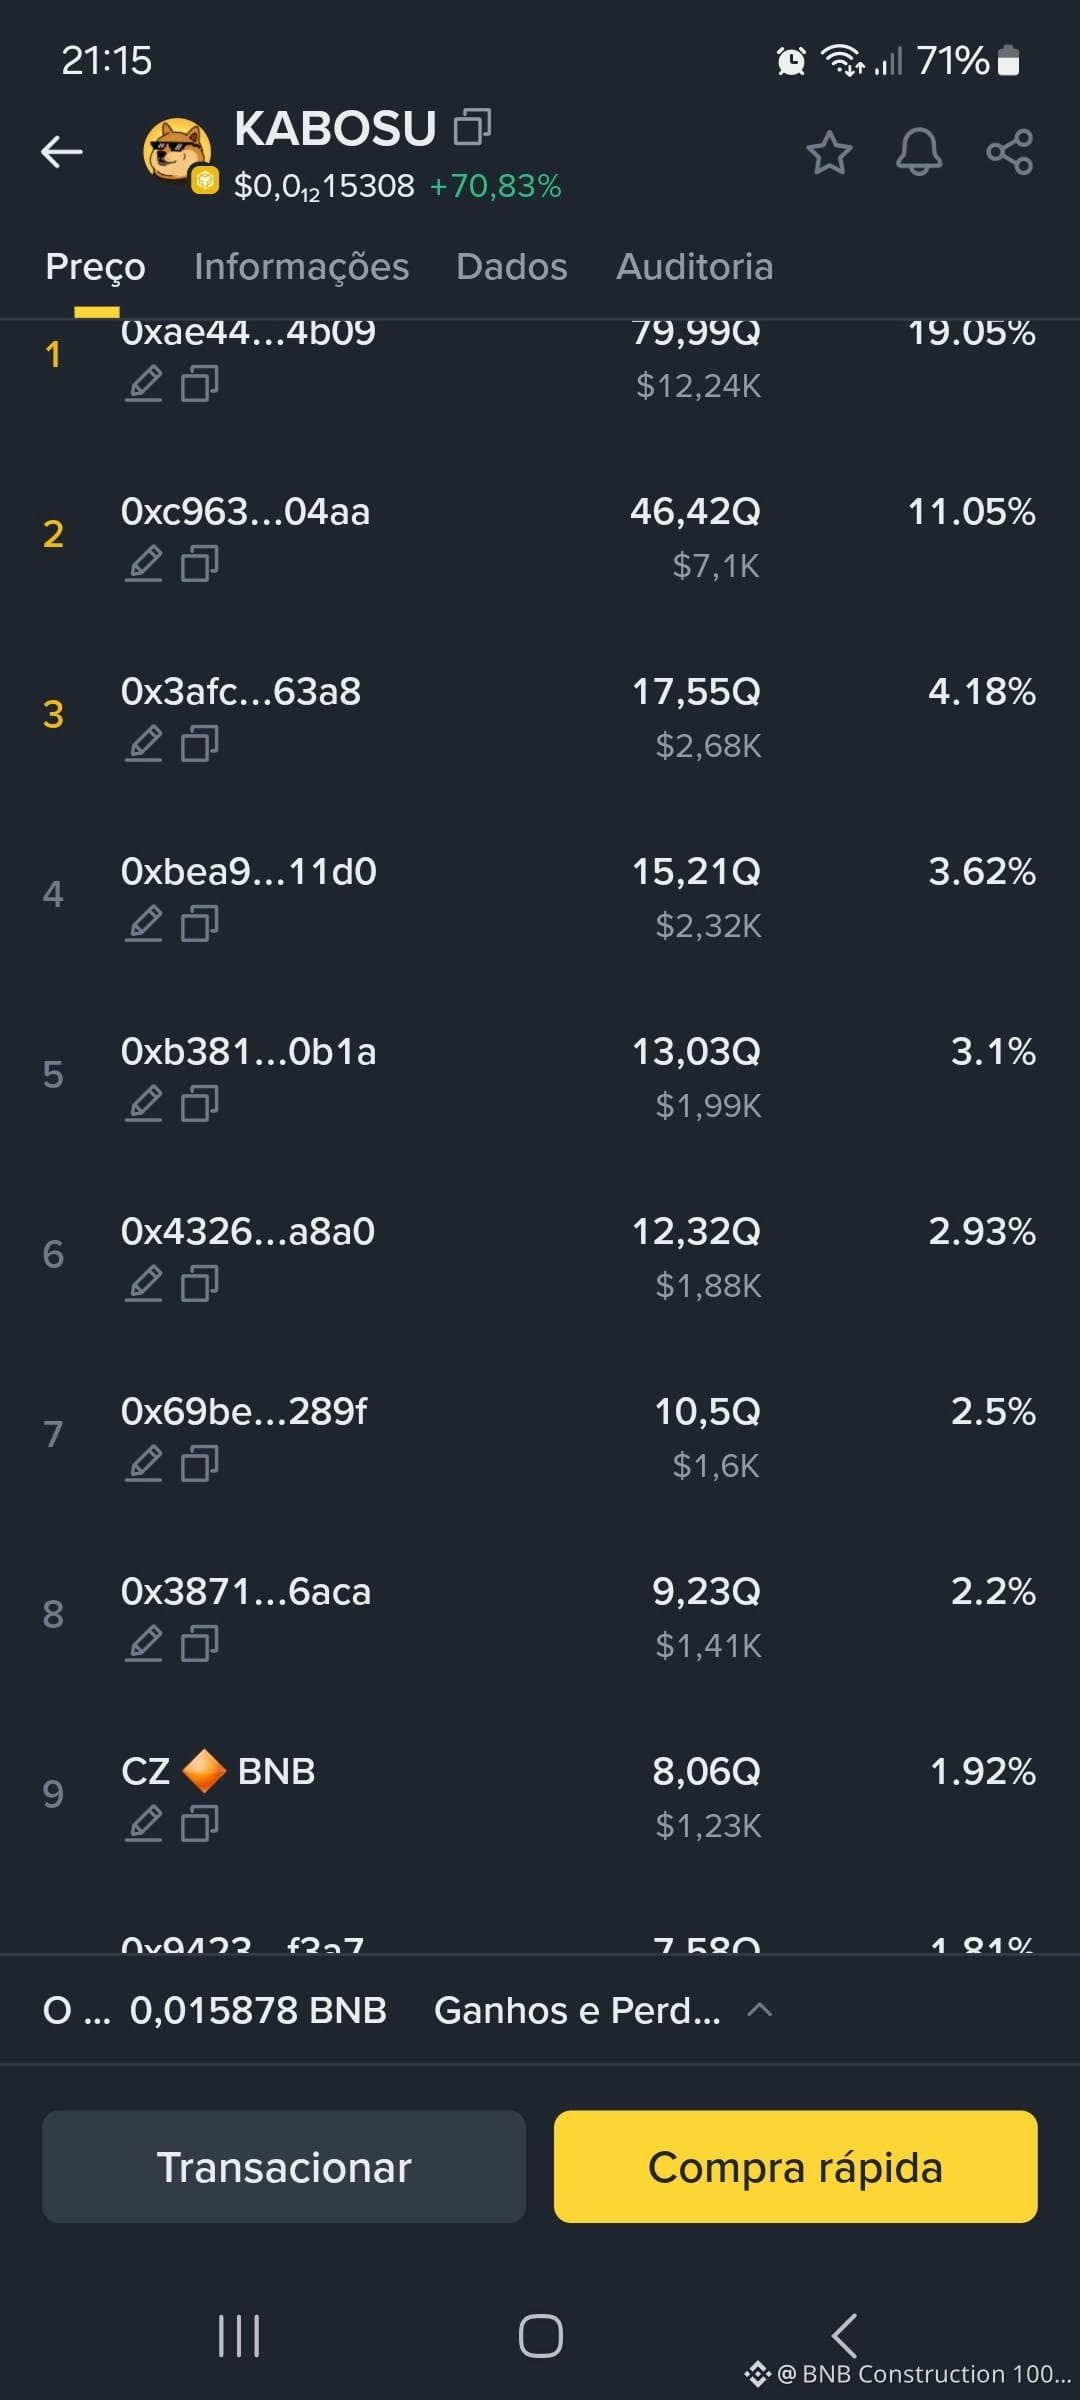Tap the back arrow icon
This screenshot has width=1080, height=2400.
tap(61, 152)
